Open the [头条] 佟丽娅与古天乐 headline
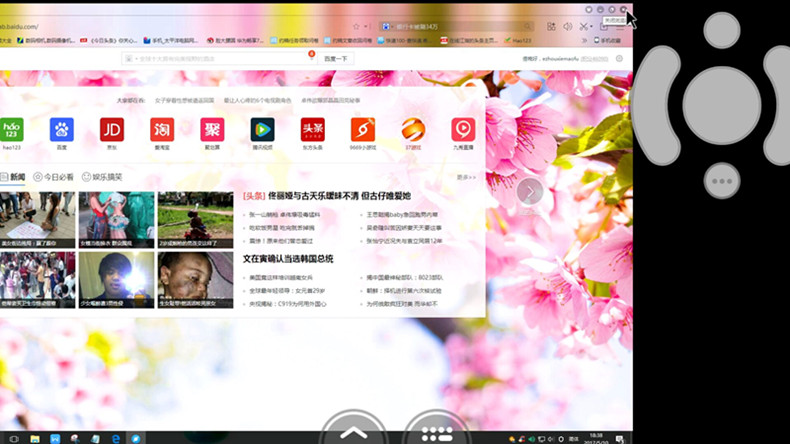The width and height of the screenshot is (790, 444). point(326,196)
